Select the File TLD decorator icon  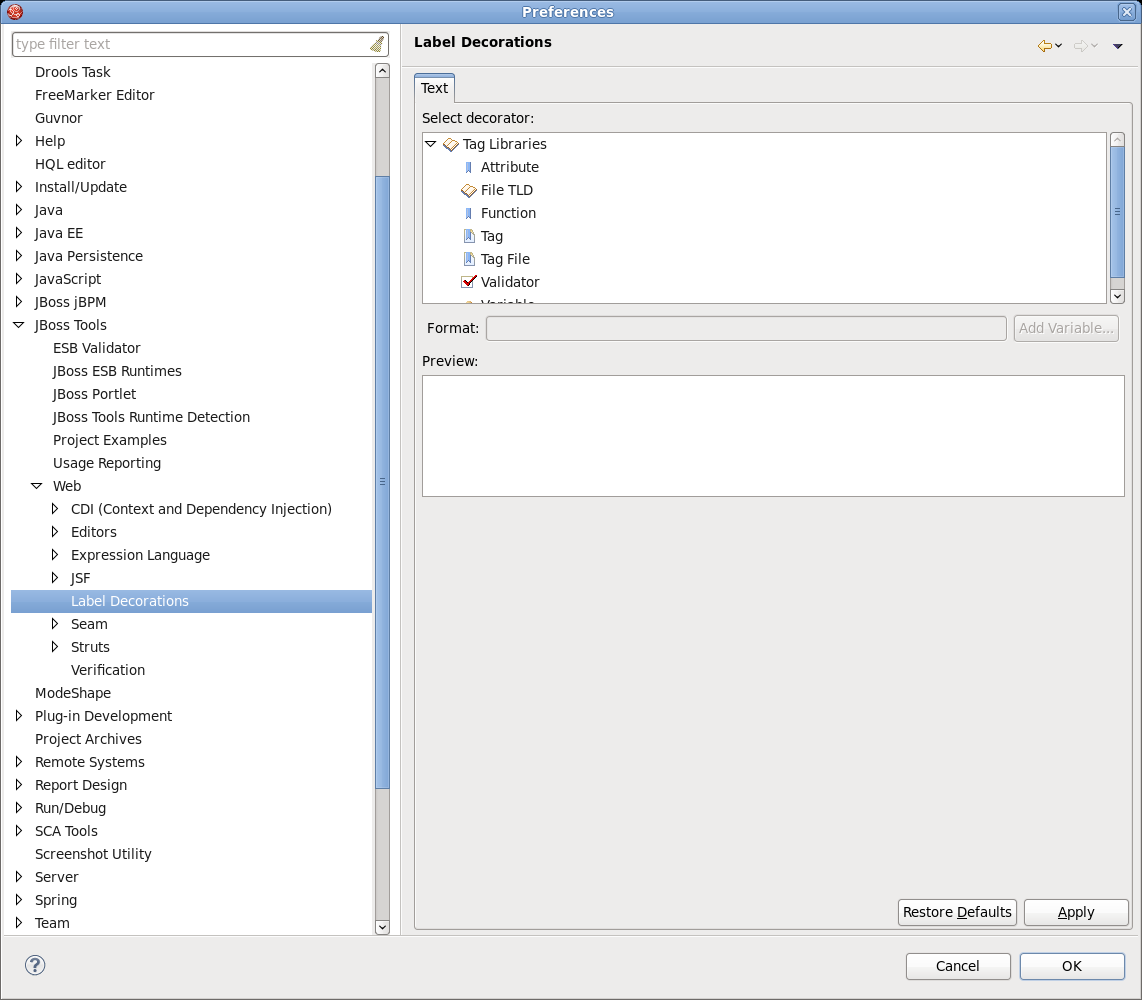[468, 190]
